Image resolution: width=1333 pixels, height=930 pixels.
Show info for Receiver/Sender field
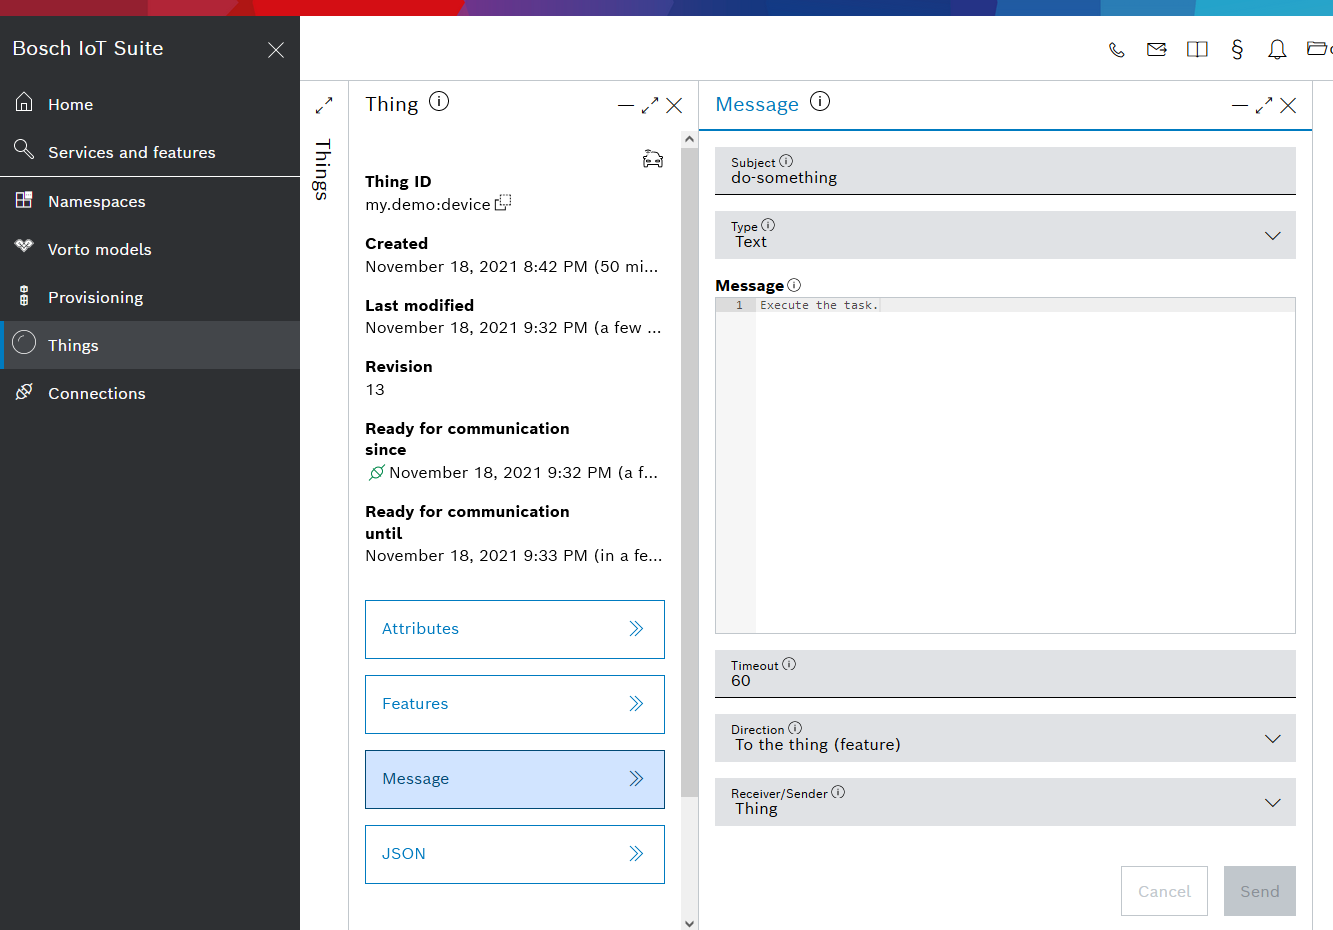pyautogui.click(x=838, y=792)
